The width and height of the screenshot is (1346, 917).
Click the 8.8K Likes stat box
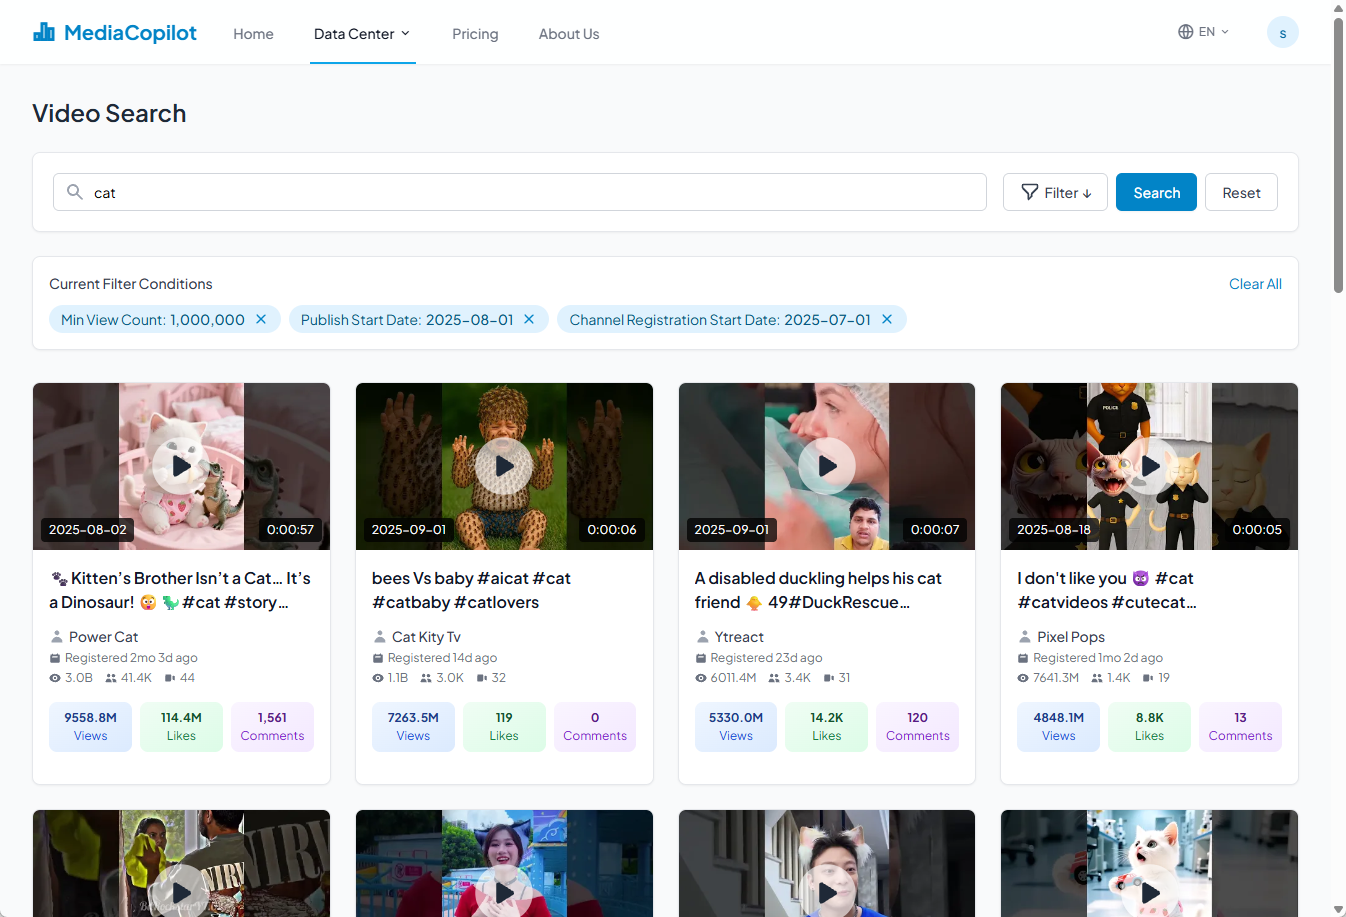point(1149,727)
